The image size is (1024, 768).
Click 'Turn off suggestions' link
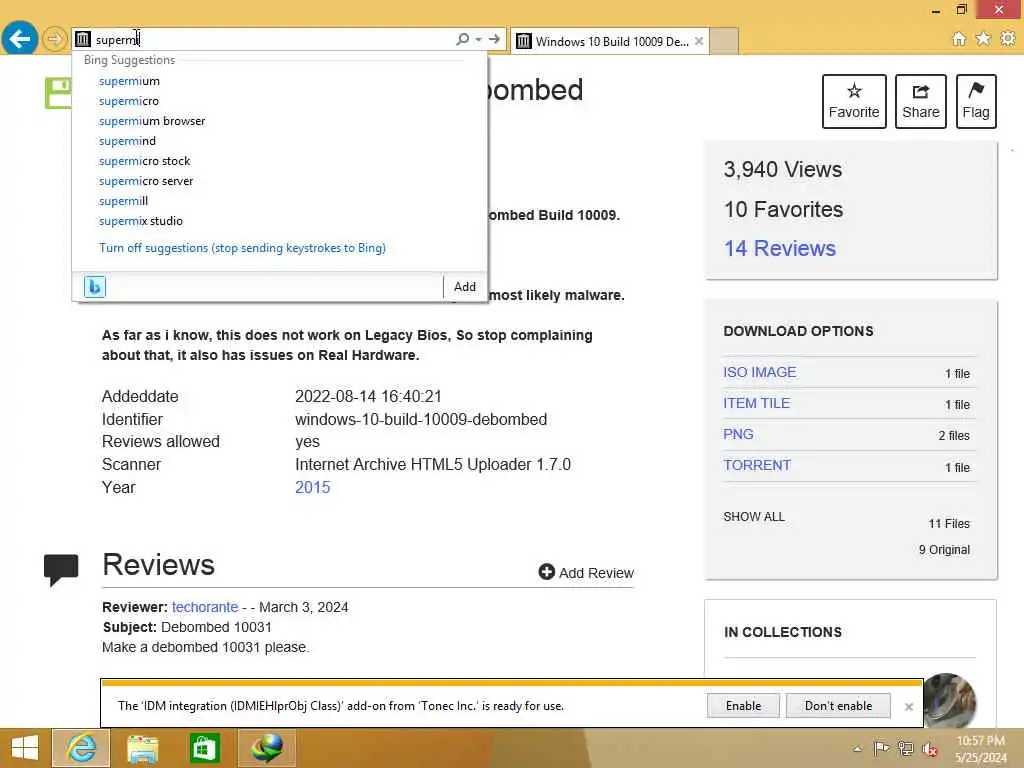[x=242, y=248]
